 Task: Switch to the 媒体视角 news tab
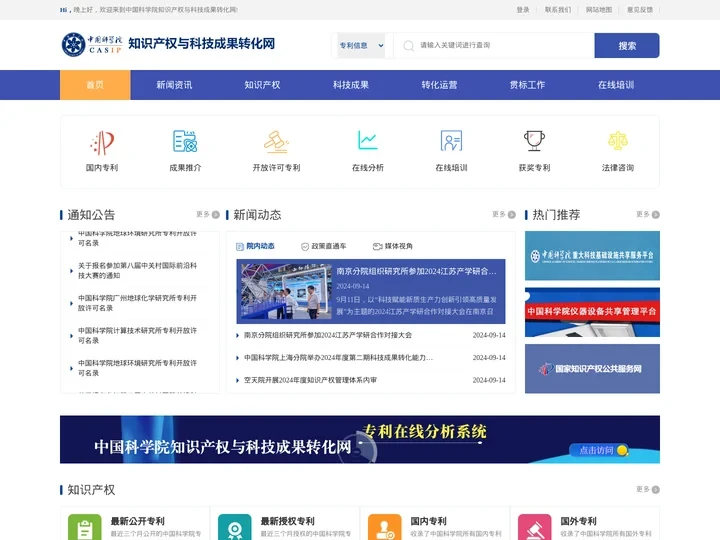click(393, 246)
